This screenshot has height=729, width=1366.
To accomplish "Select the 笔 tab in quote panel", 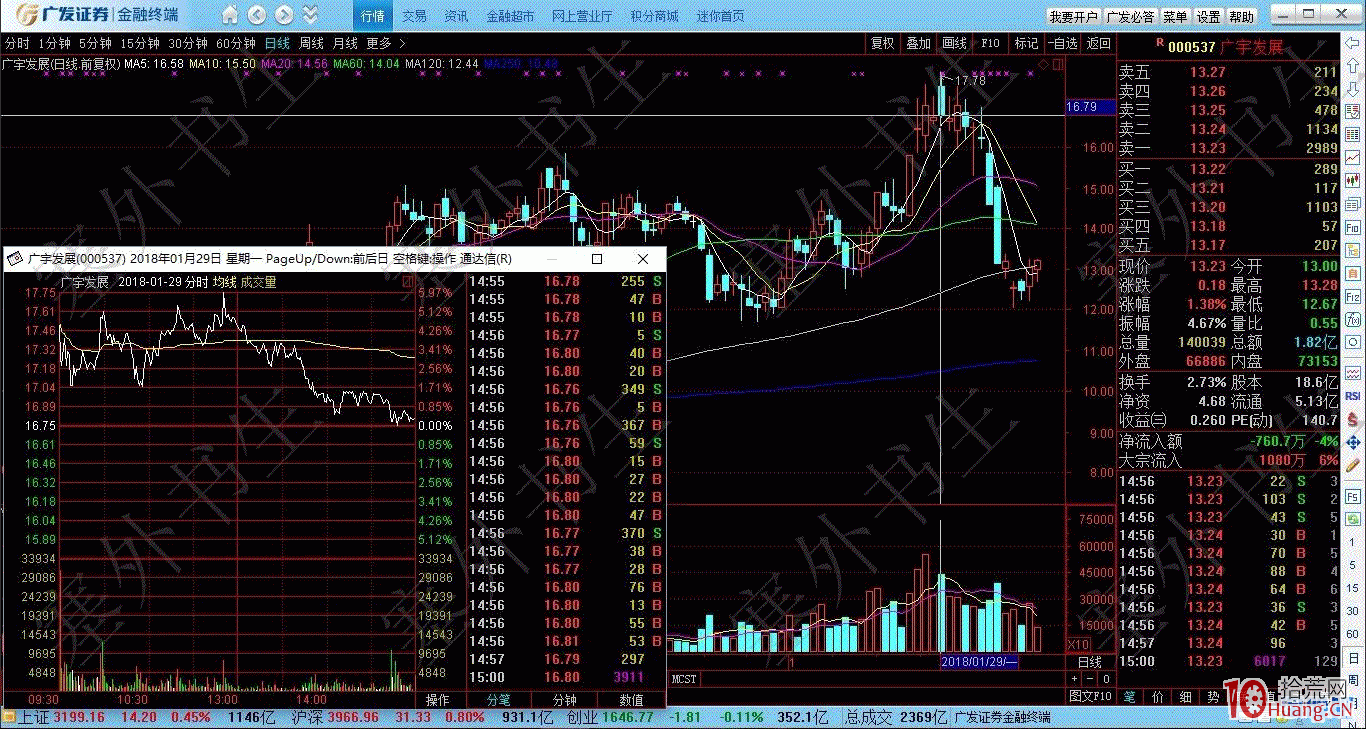I will click(1130, 696).
